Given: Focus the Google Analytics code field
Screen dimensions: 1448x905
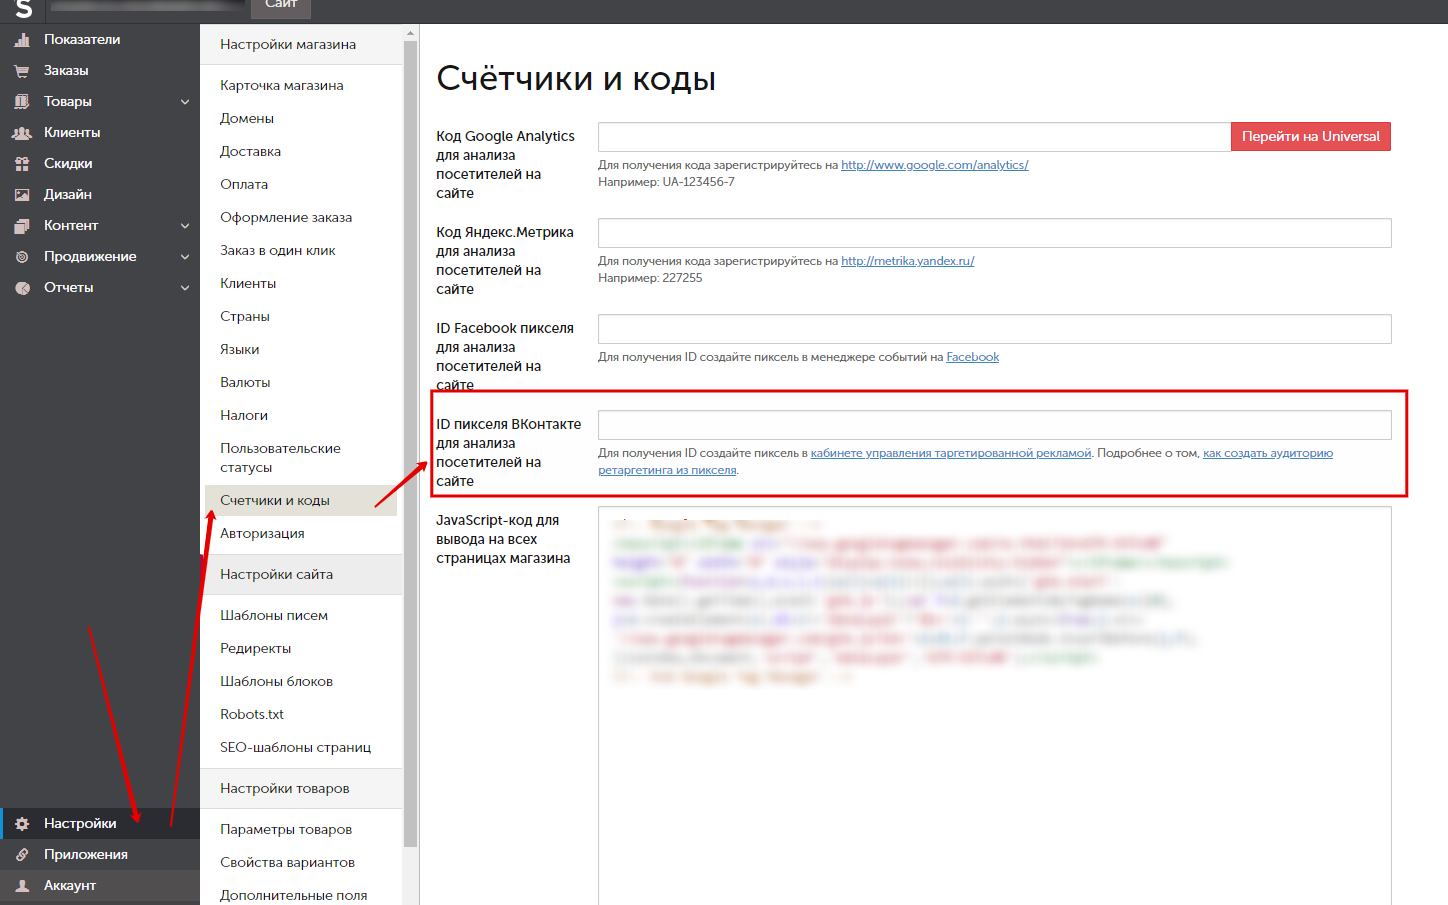Looking at the screenshot, I should click(914, 137).
